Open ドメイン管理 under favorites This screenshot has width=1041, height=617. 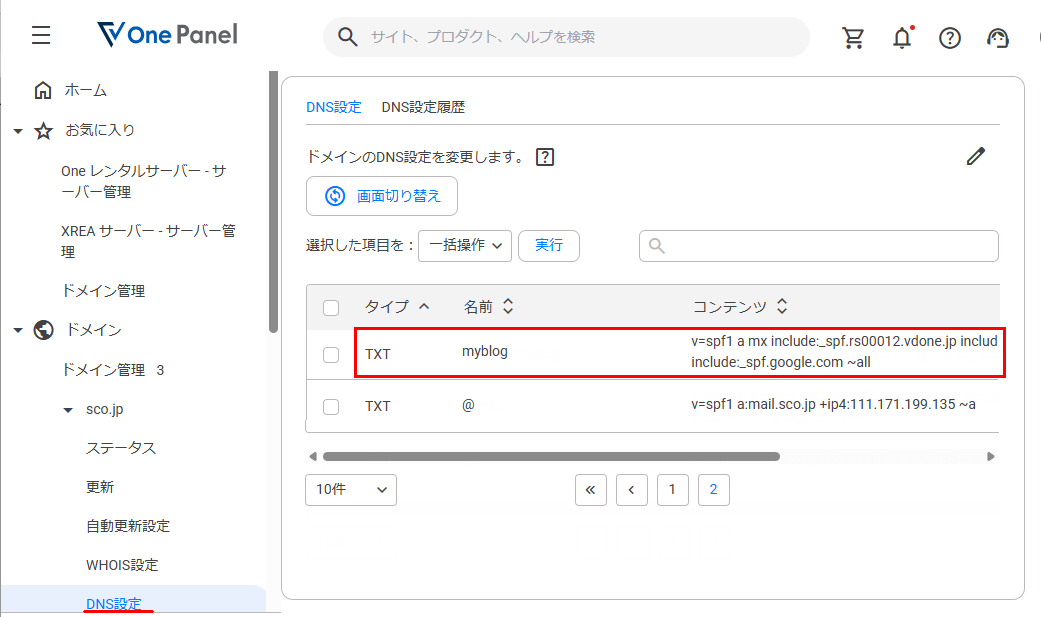pos(103,291)
